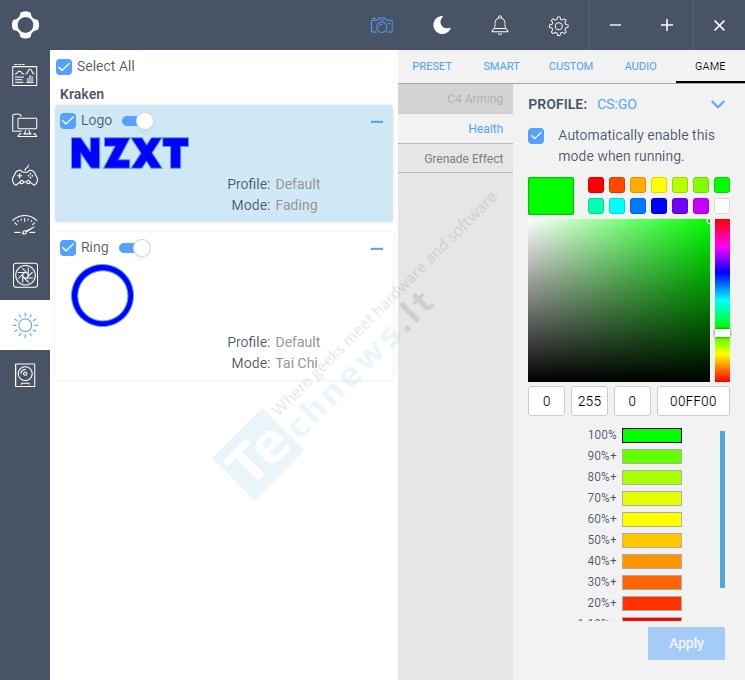
Task: Select the 80%+ health color bar
Action: (652, 477)
